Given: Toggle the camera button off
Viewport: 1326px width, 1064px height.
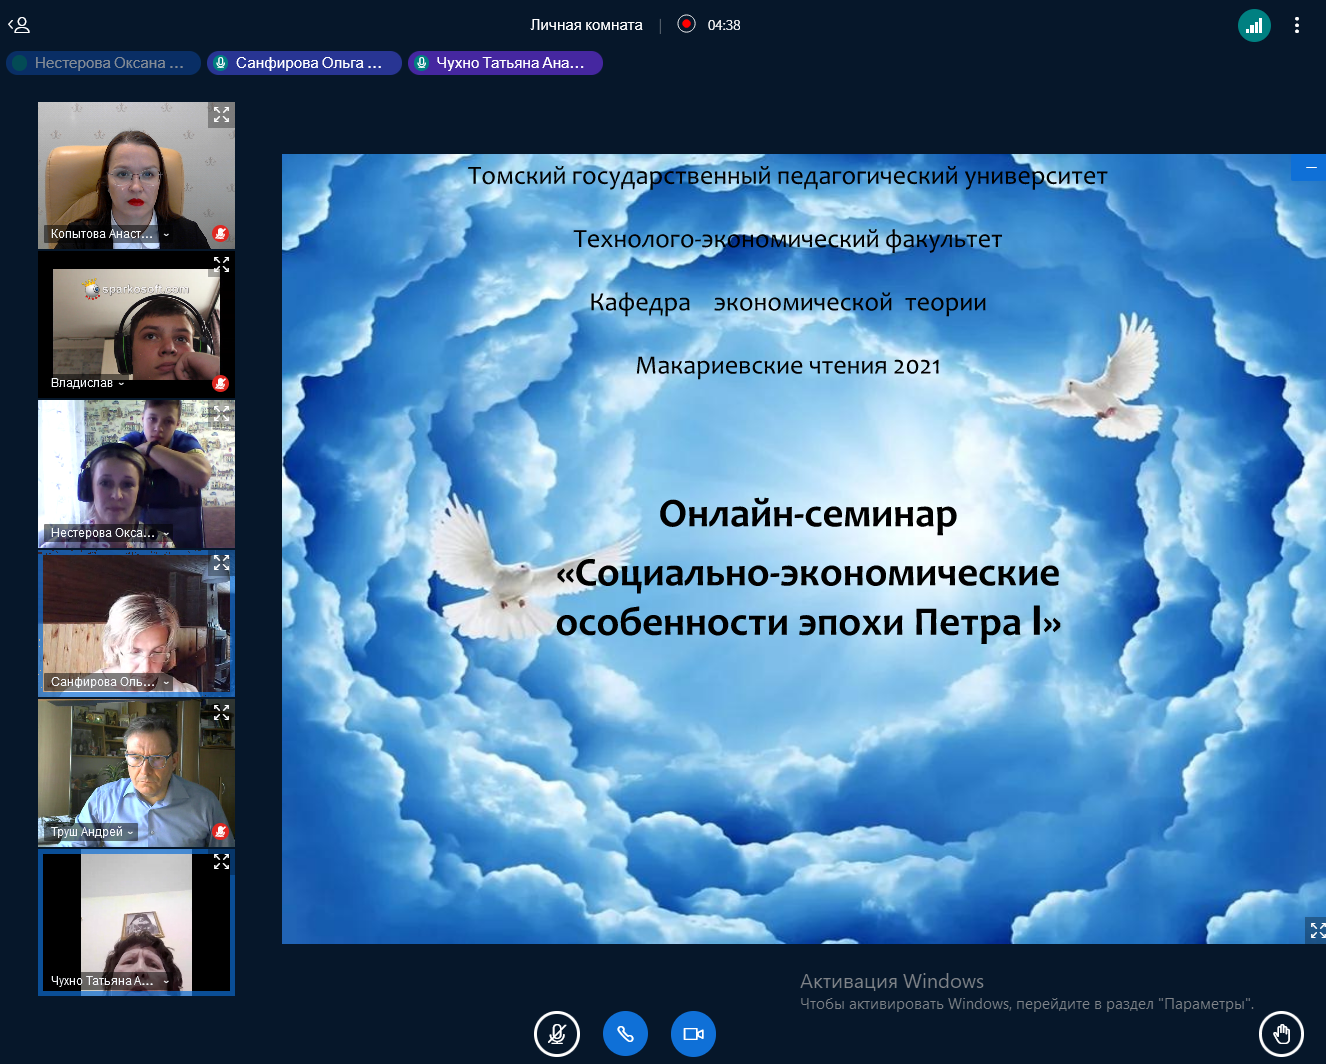Looking at the screenshot, I should 693,1034.
